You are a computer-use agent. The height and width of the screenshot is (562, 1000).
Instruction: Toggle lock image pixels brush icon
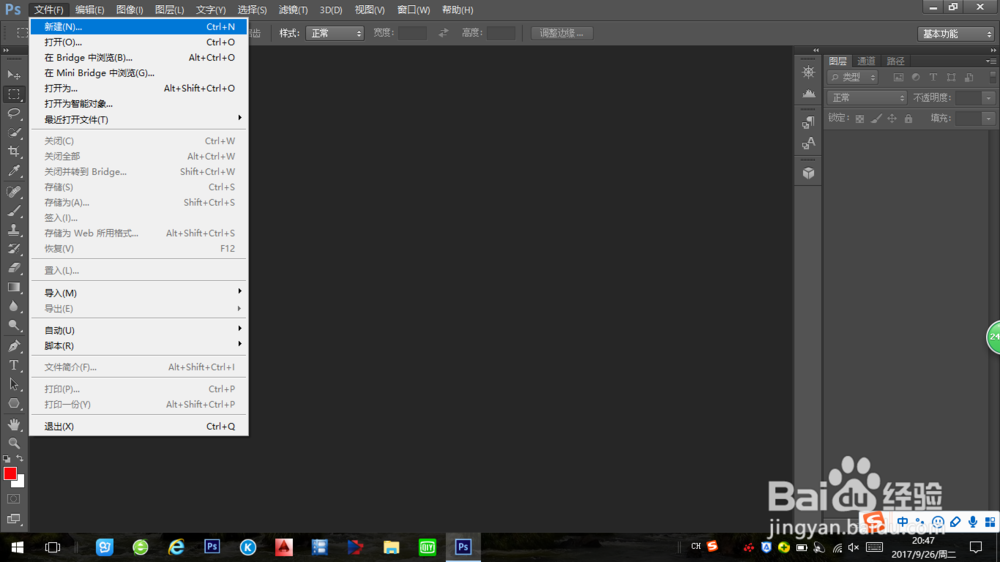pyautogui.click(x=876, y=119)
